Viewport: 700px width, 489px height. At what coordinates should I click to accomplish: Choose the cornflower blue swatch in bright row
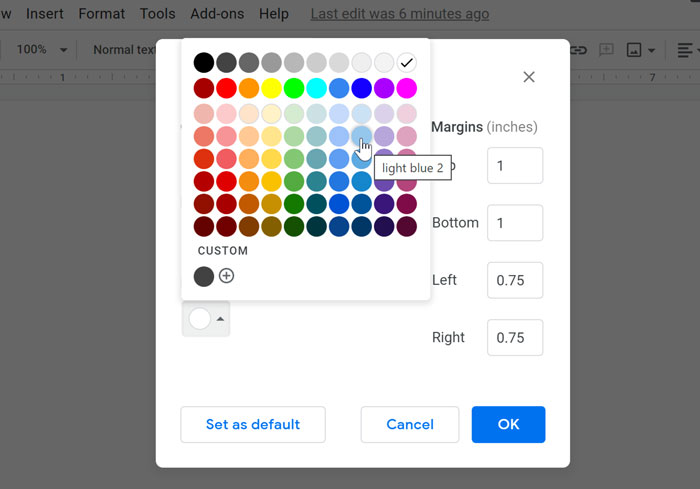(339, 88)
